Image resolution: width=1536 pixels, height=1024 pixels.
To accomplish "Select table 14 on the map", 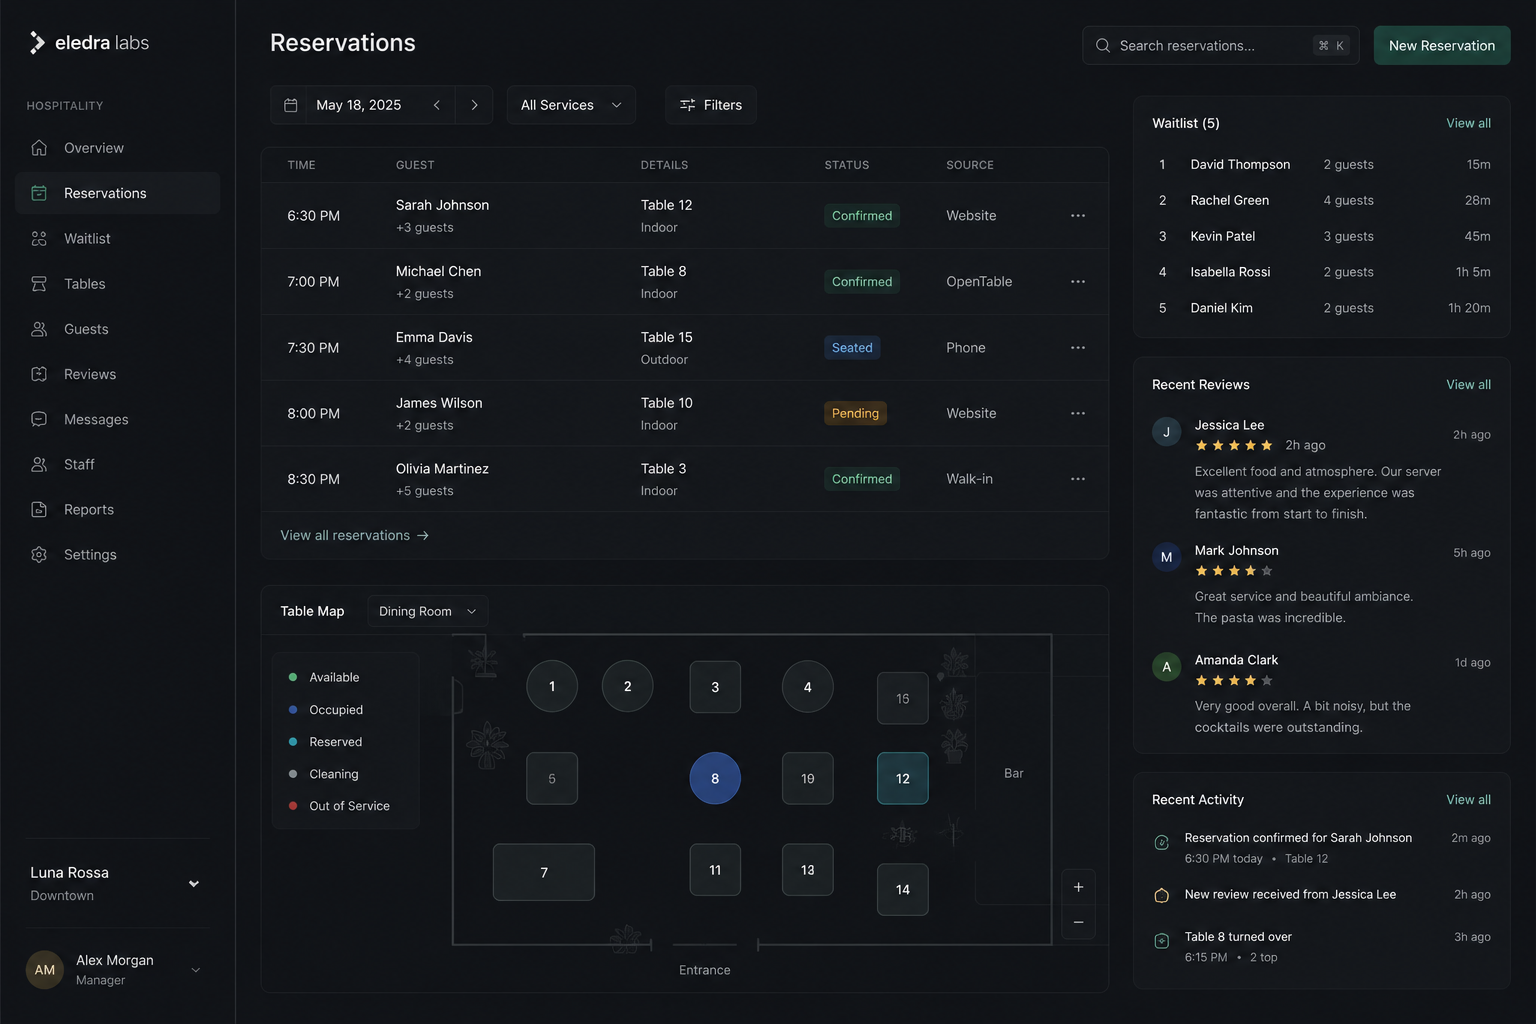I will tap(903, 889).
